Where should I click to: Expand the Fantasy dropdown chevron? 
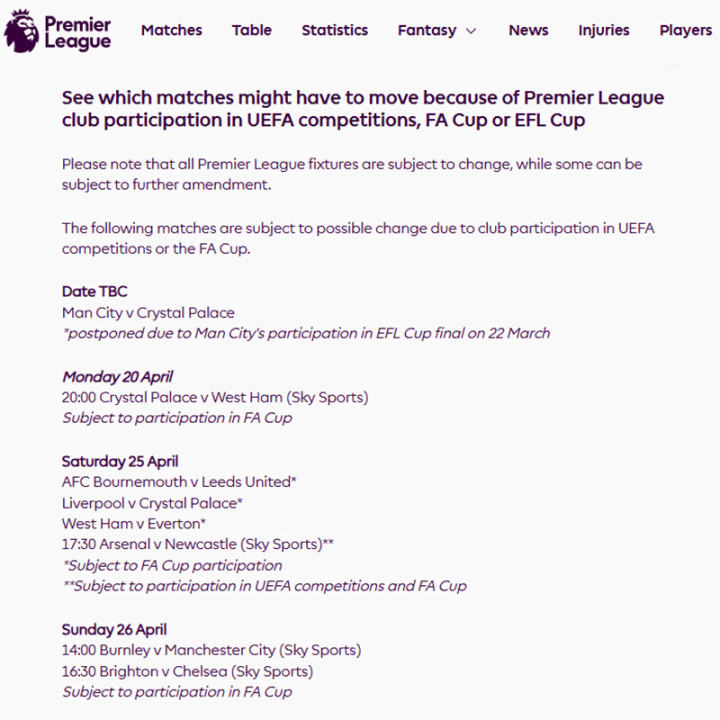tap(471, 31)
